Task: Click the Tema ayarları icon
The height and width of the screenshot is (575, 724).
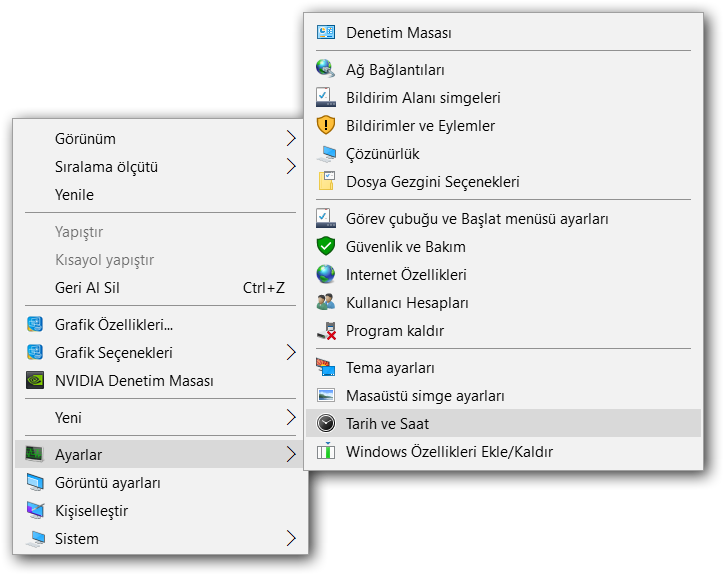Action: point(326,367)
